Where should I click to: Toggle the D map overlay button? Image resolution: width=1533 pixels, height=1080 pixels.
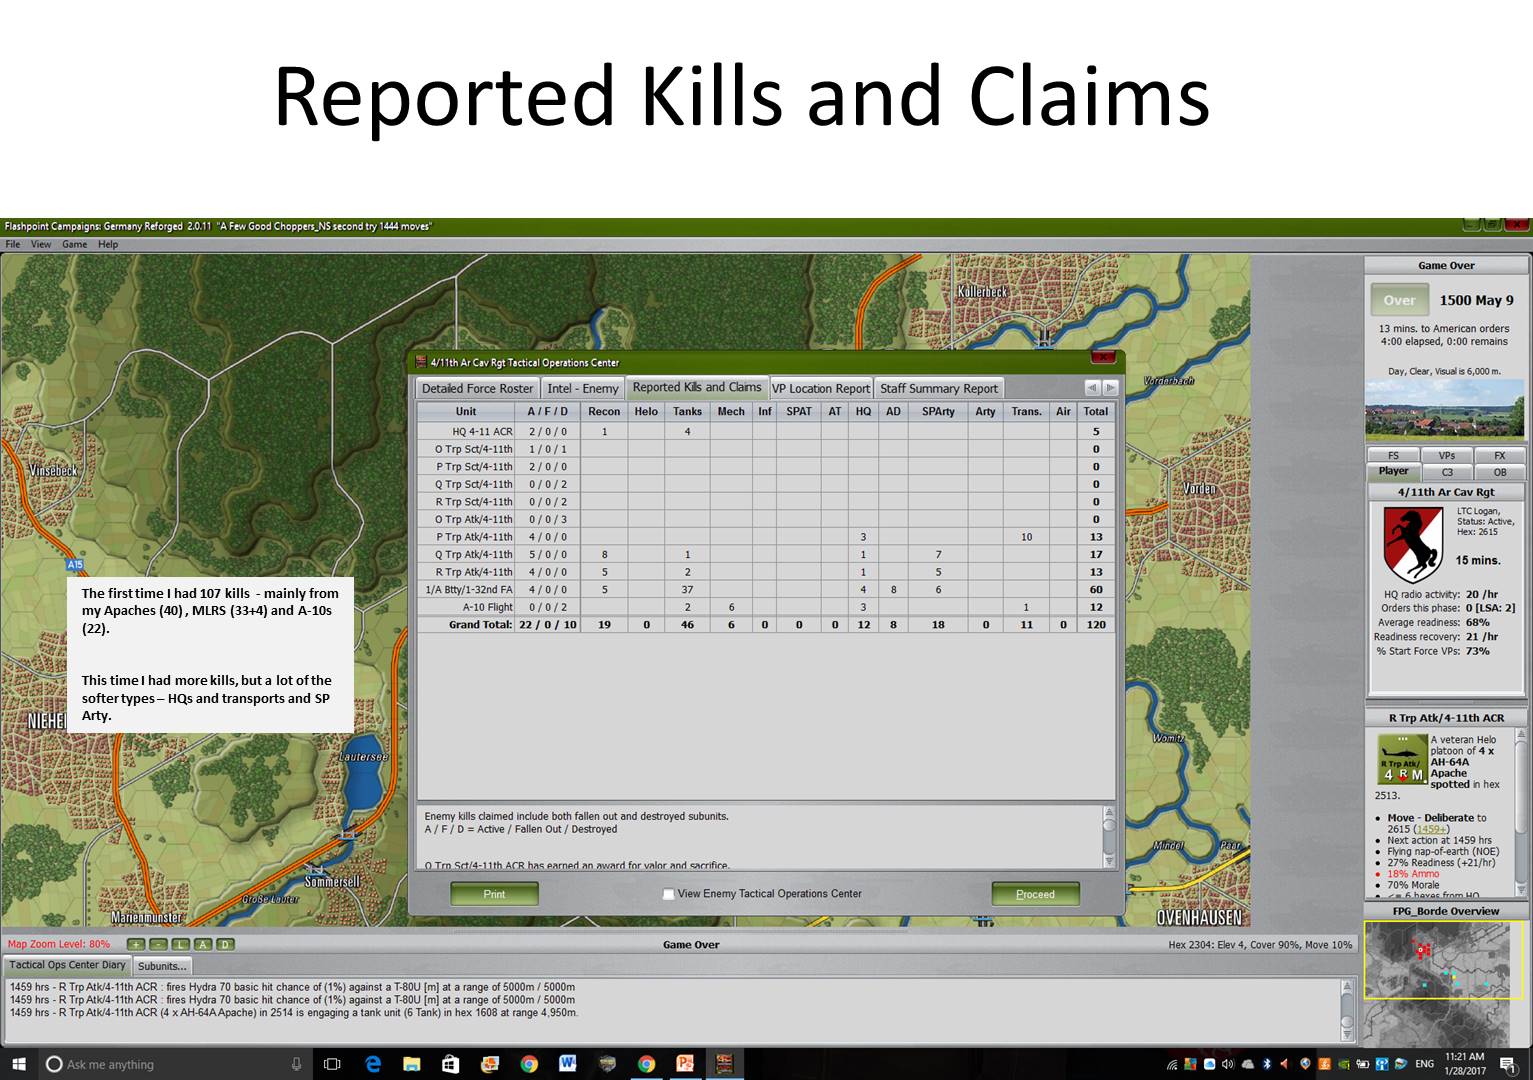pyautogui.click(x=225, y=944)
